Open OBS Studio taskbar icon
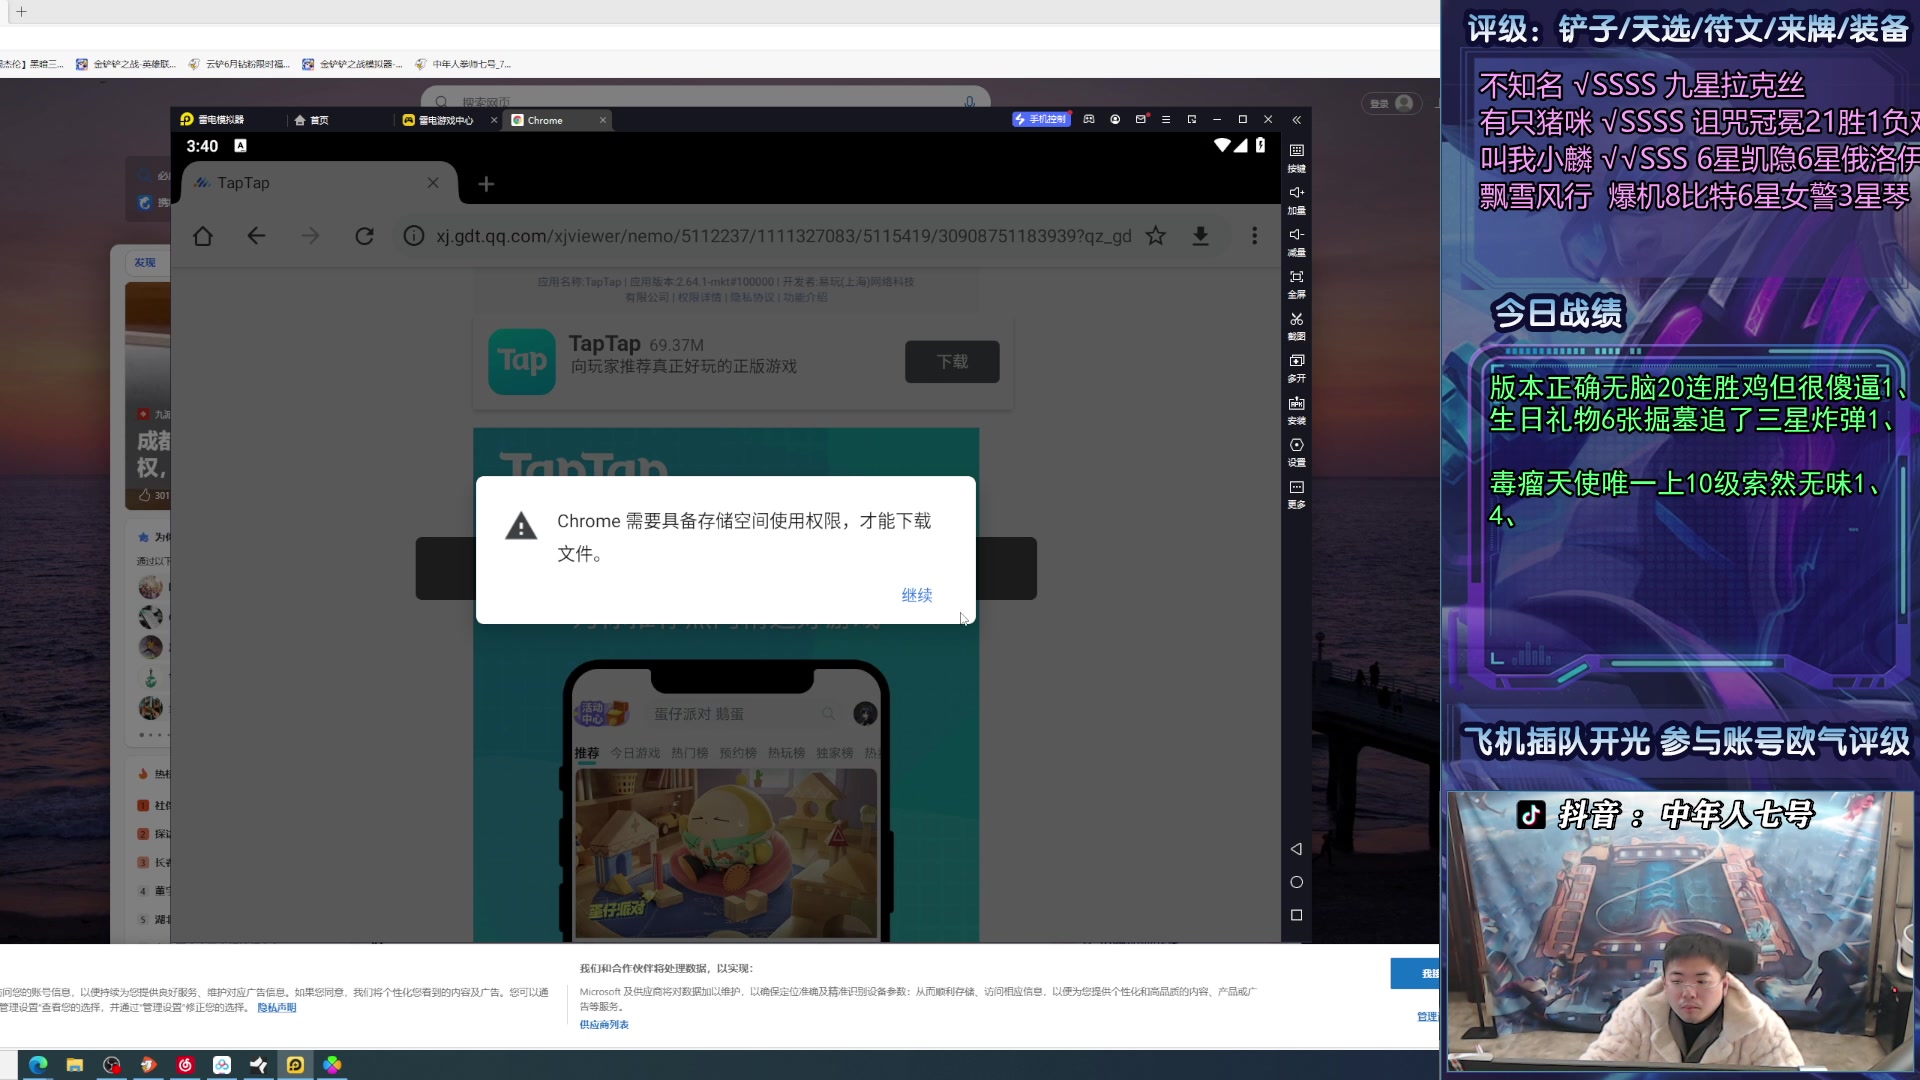Image resolution: width=1920 pixels, height=1080 pixels. pyautogui.click(x=112, y=1065)
